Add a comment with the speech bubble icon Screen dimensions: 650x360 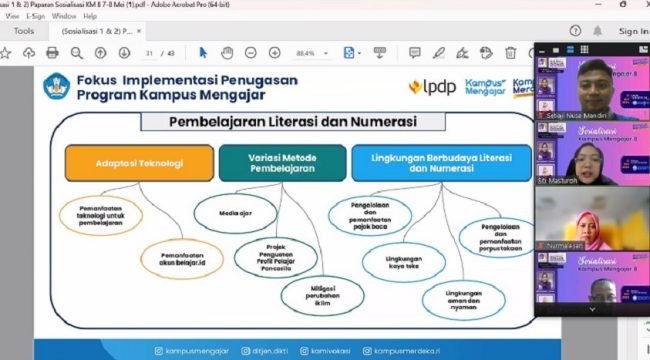(415, 53)
